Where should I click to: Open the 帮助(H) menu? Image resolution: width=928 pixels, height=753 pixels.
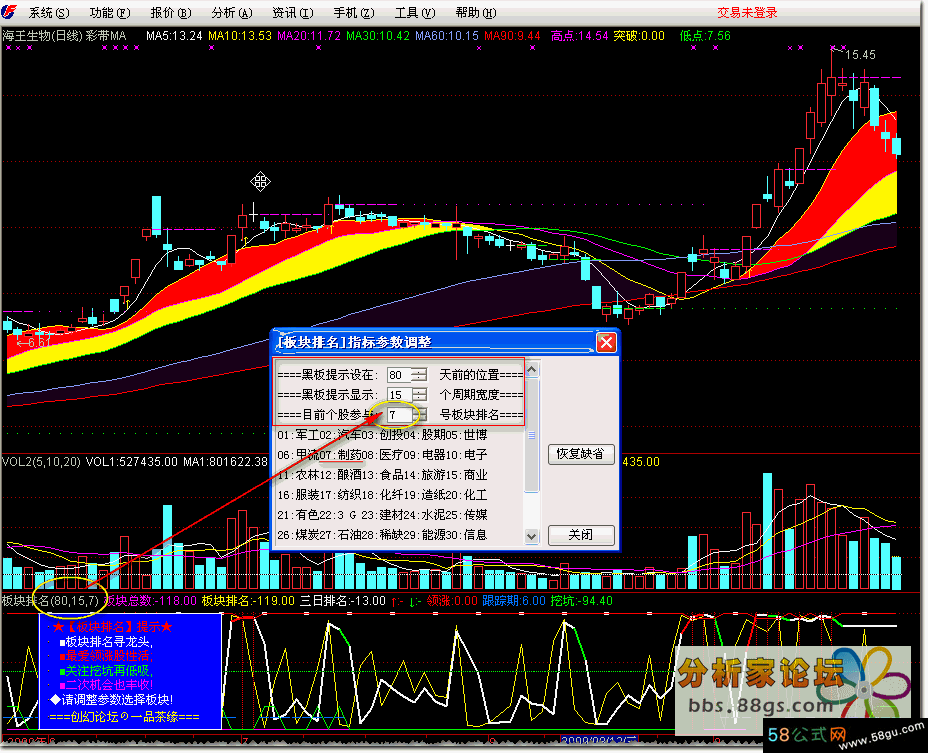476,12
